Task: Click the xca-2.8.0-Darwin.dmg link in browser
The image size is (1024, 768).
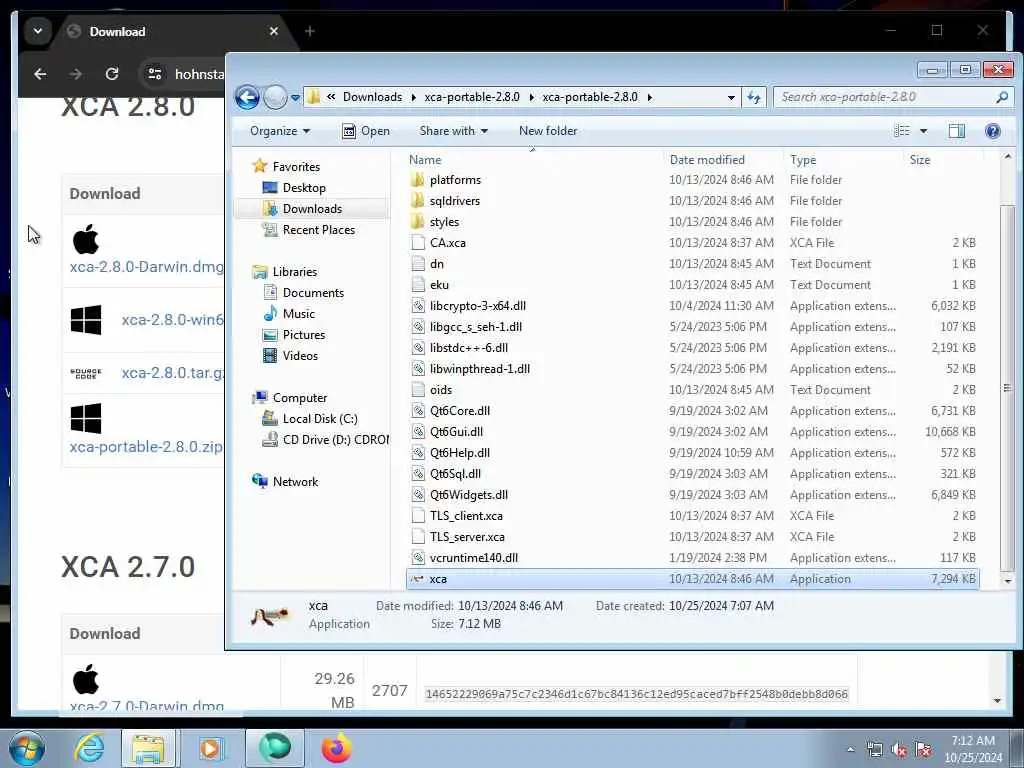Action: [146, 266]
